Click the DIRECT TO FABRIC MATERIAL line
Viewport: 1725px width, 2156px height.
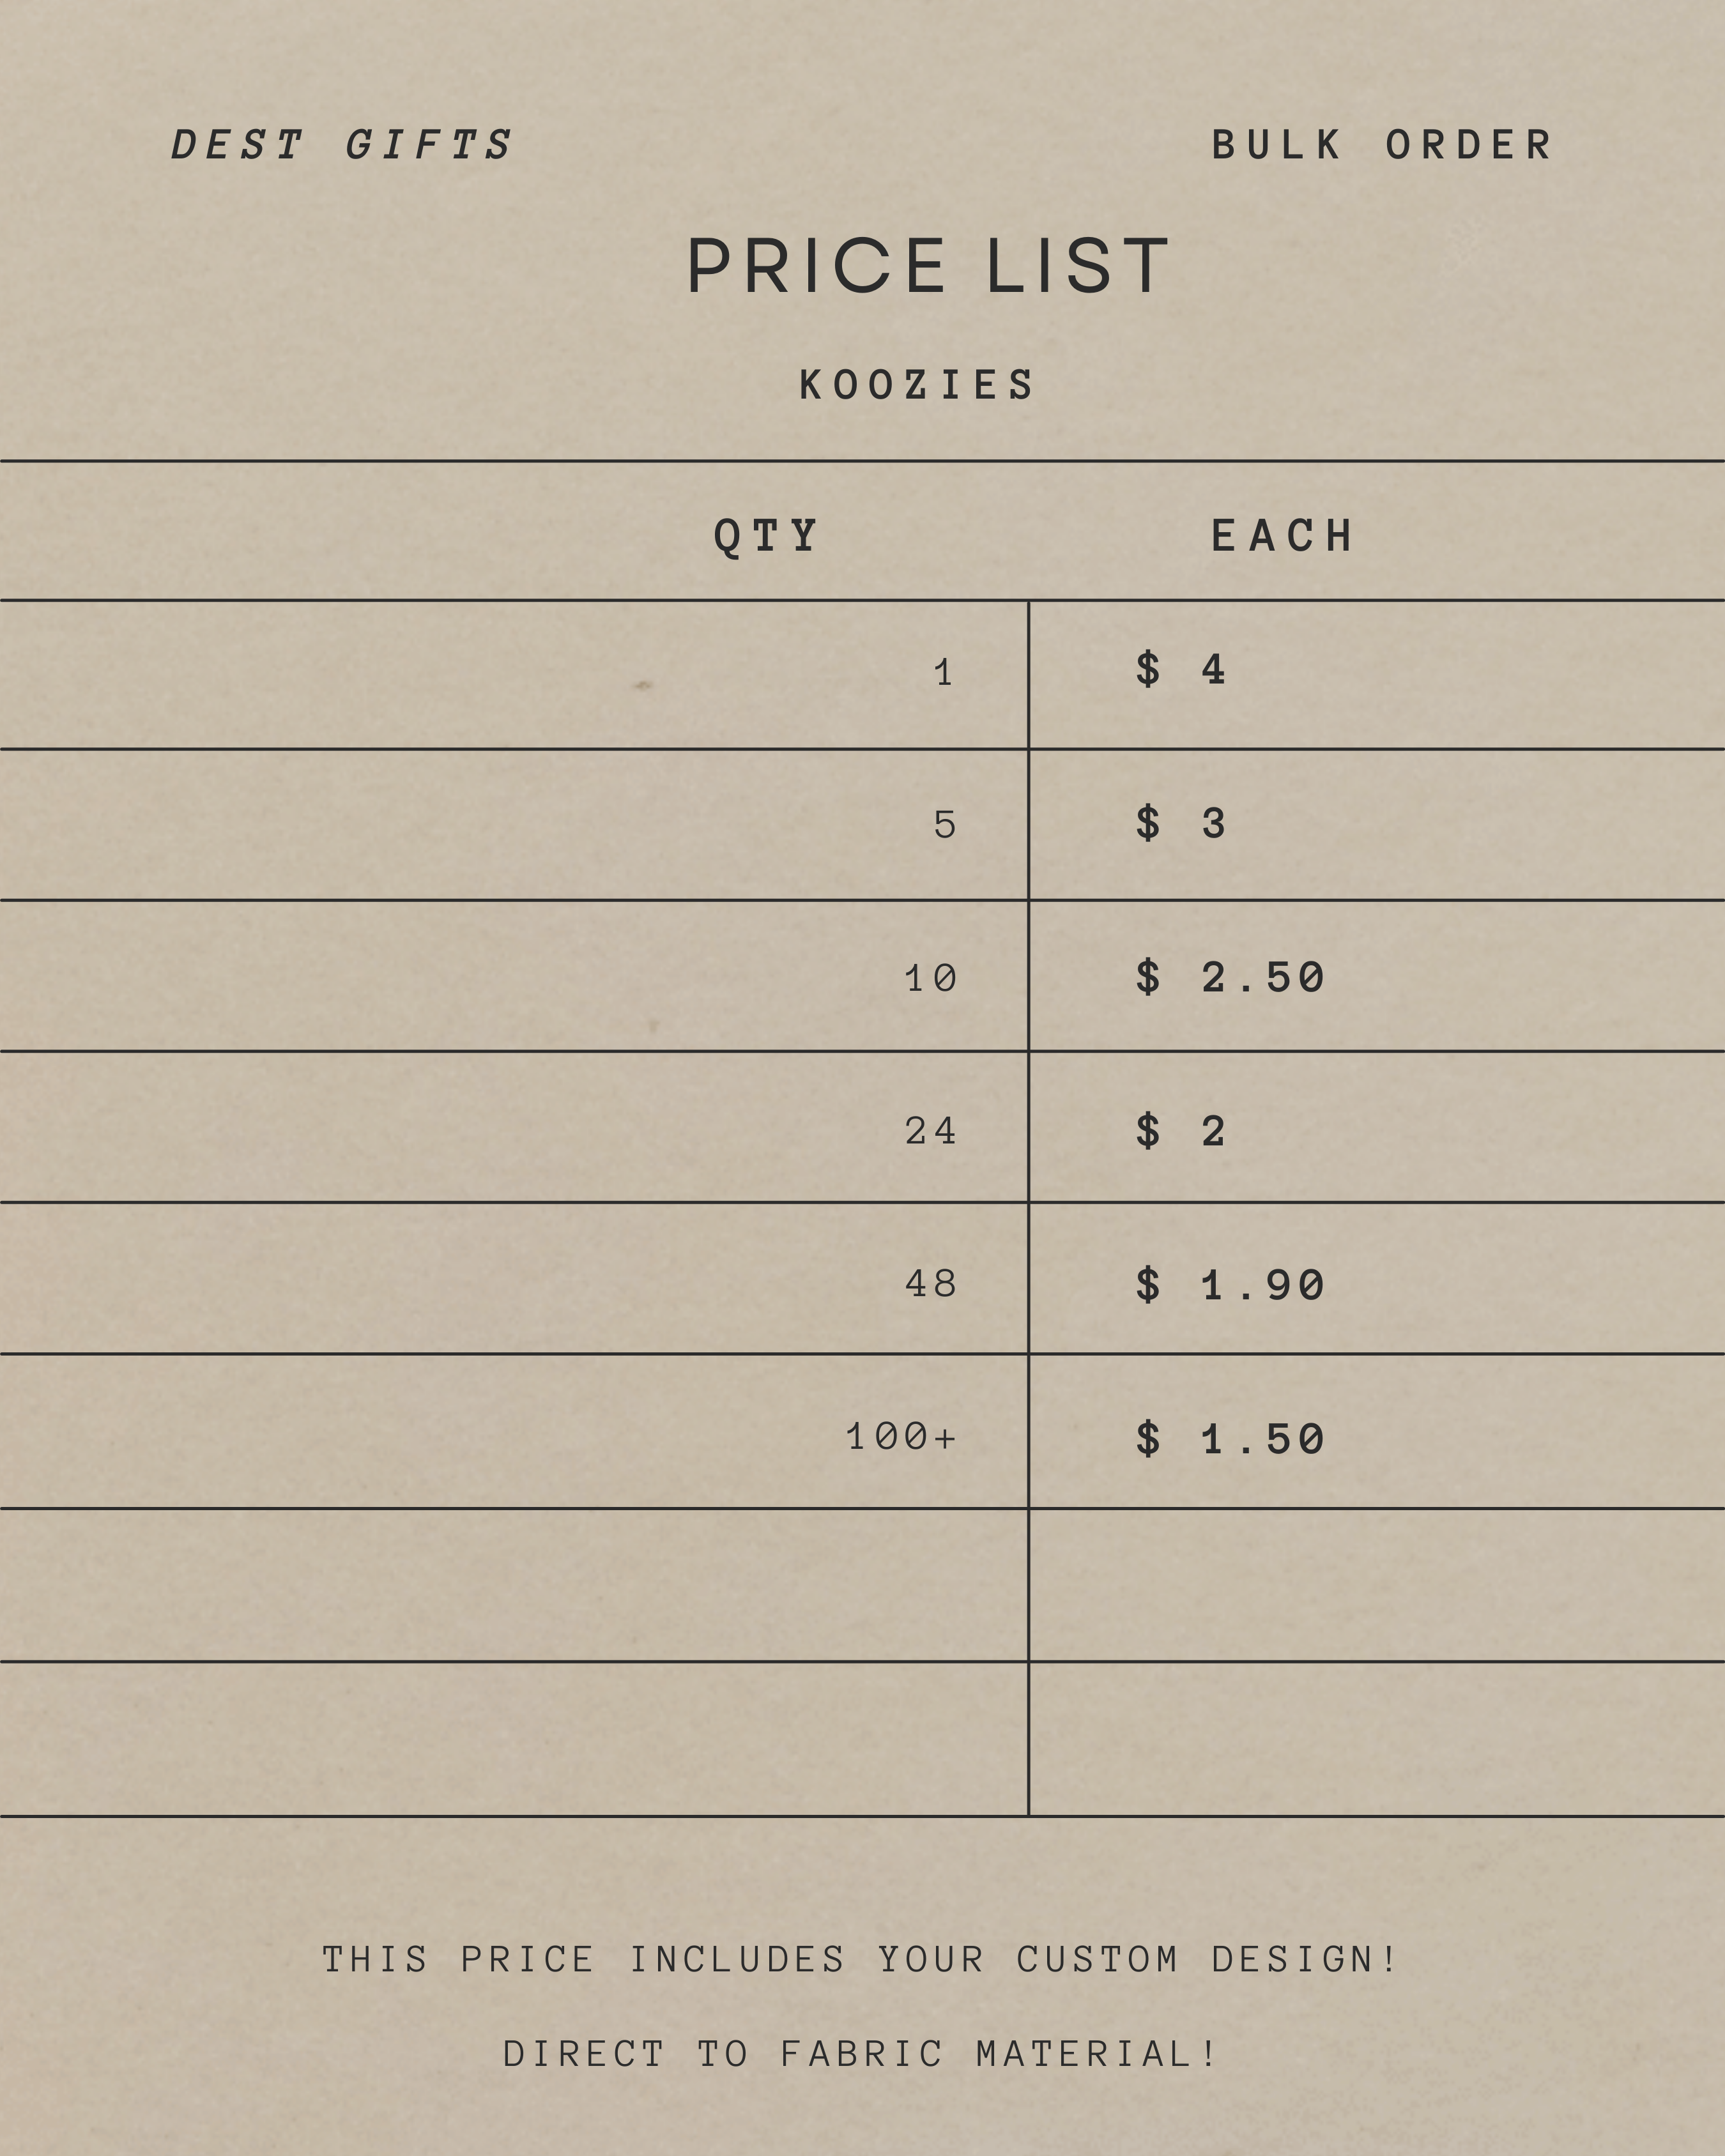tap(859, 2054)
